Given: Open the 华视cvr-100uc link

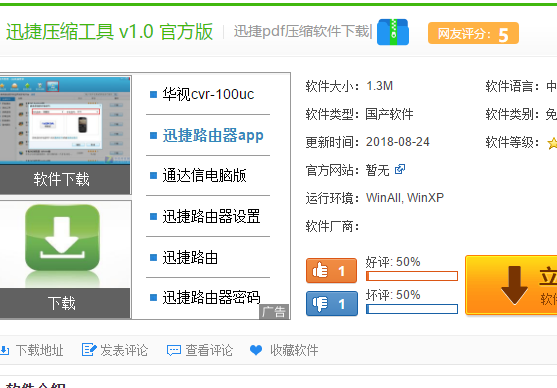Looking at the screenshot, I should pyautogui.click(x=208, y=94).
